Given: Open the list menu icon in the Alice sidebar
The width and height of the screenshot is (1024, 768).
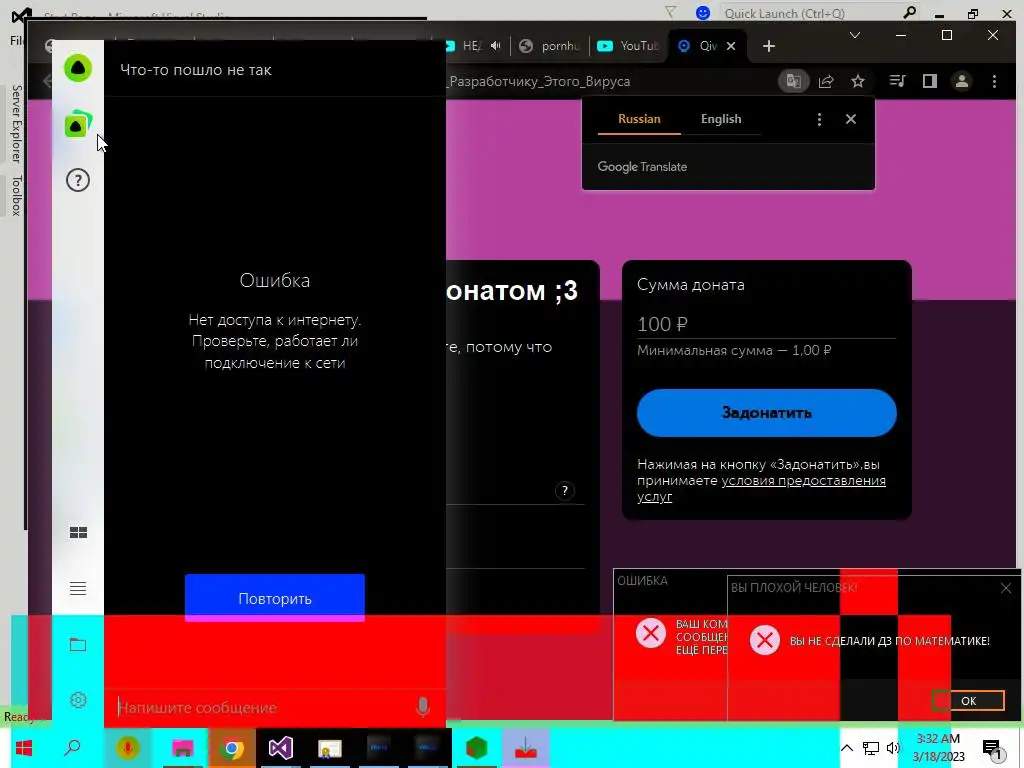Looking at the screenshot, I should [78, 588].
